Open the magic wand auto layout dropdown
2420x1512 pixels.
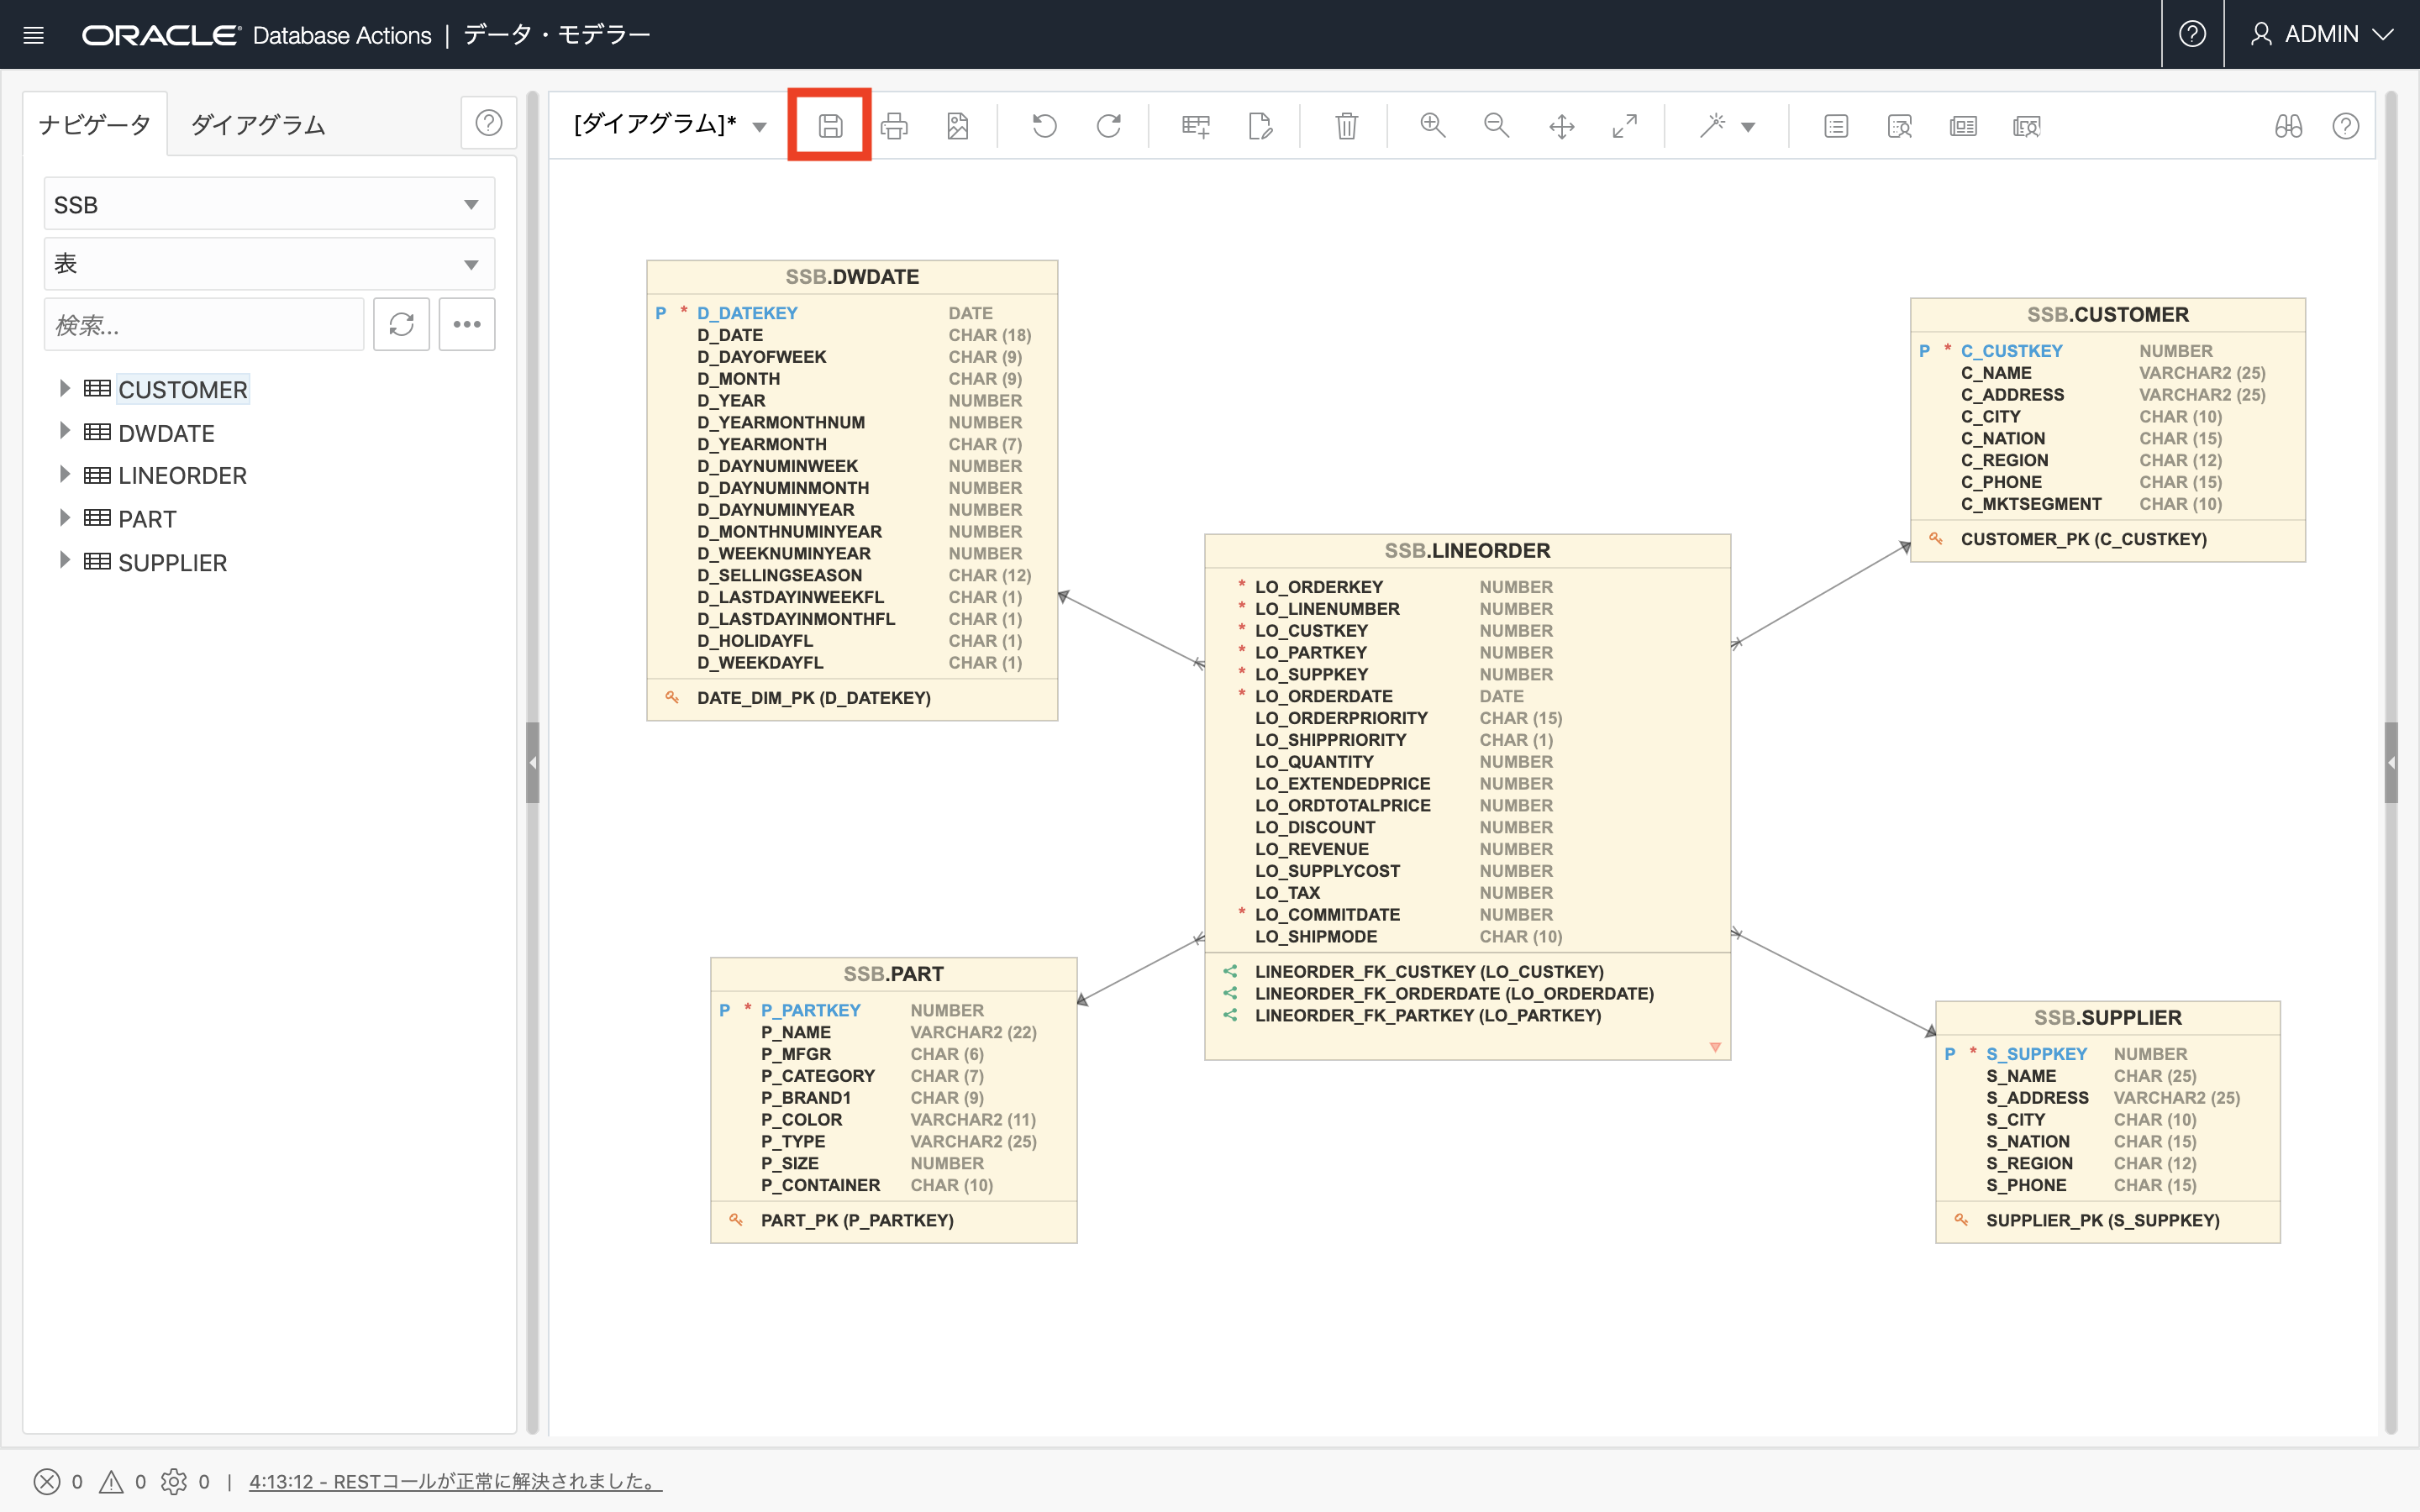(x=1747, y=127)
